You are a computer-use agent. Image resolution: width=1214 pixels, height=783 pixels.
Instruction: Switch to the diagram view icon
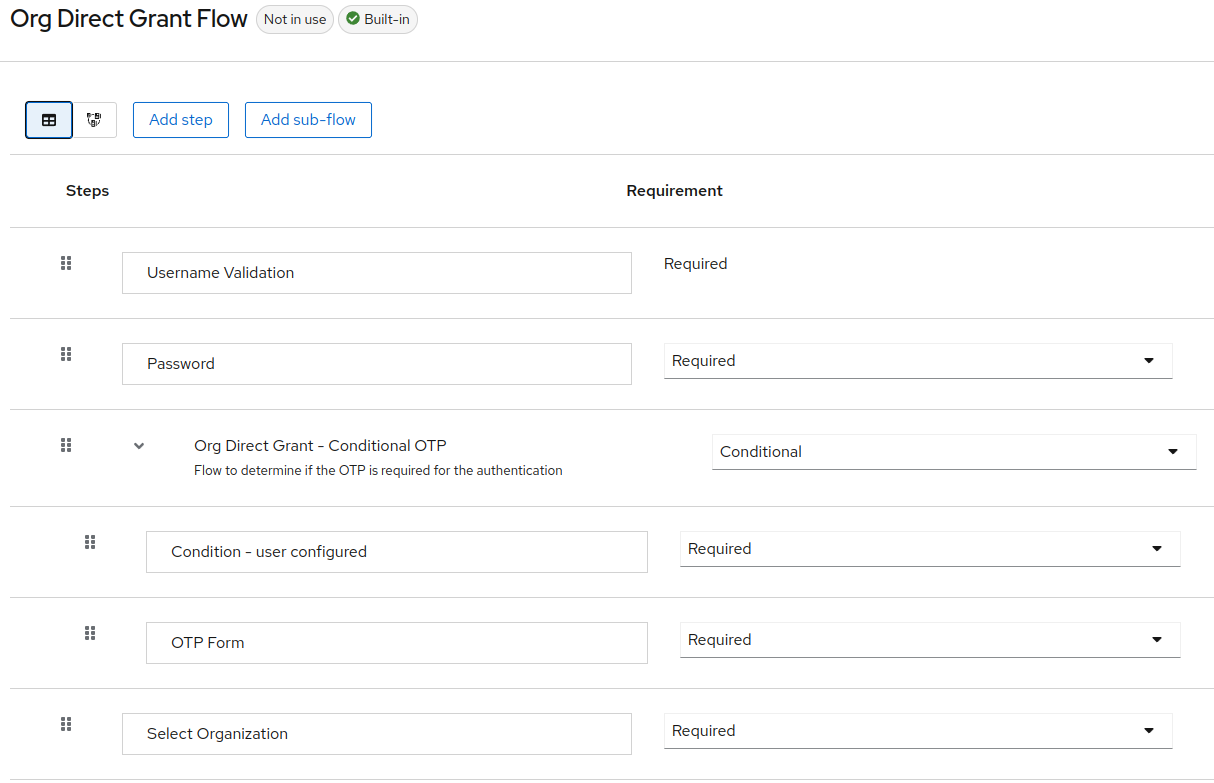tap(94, 119)
